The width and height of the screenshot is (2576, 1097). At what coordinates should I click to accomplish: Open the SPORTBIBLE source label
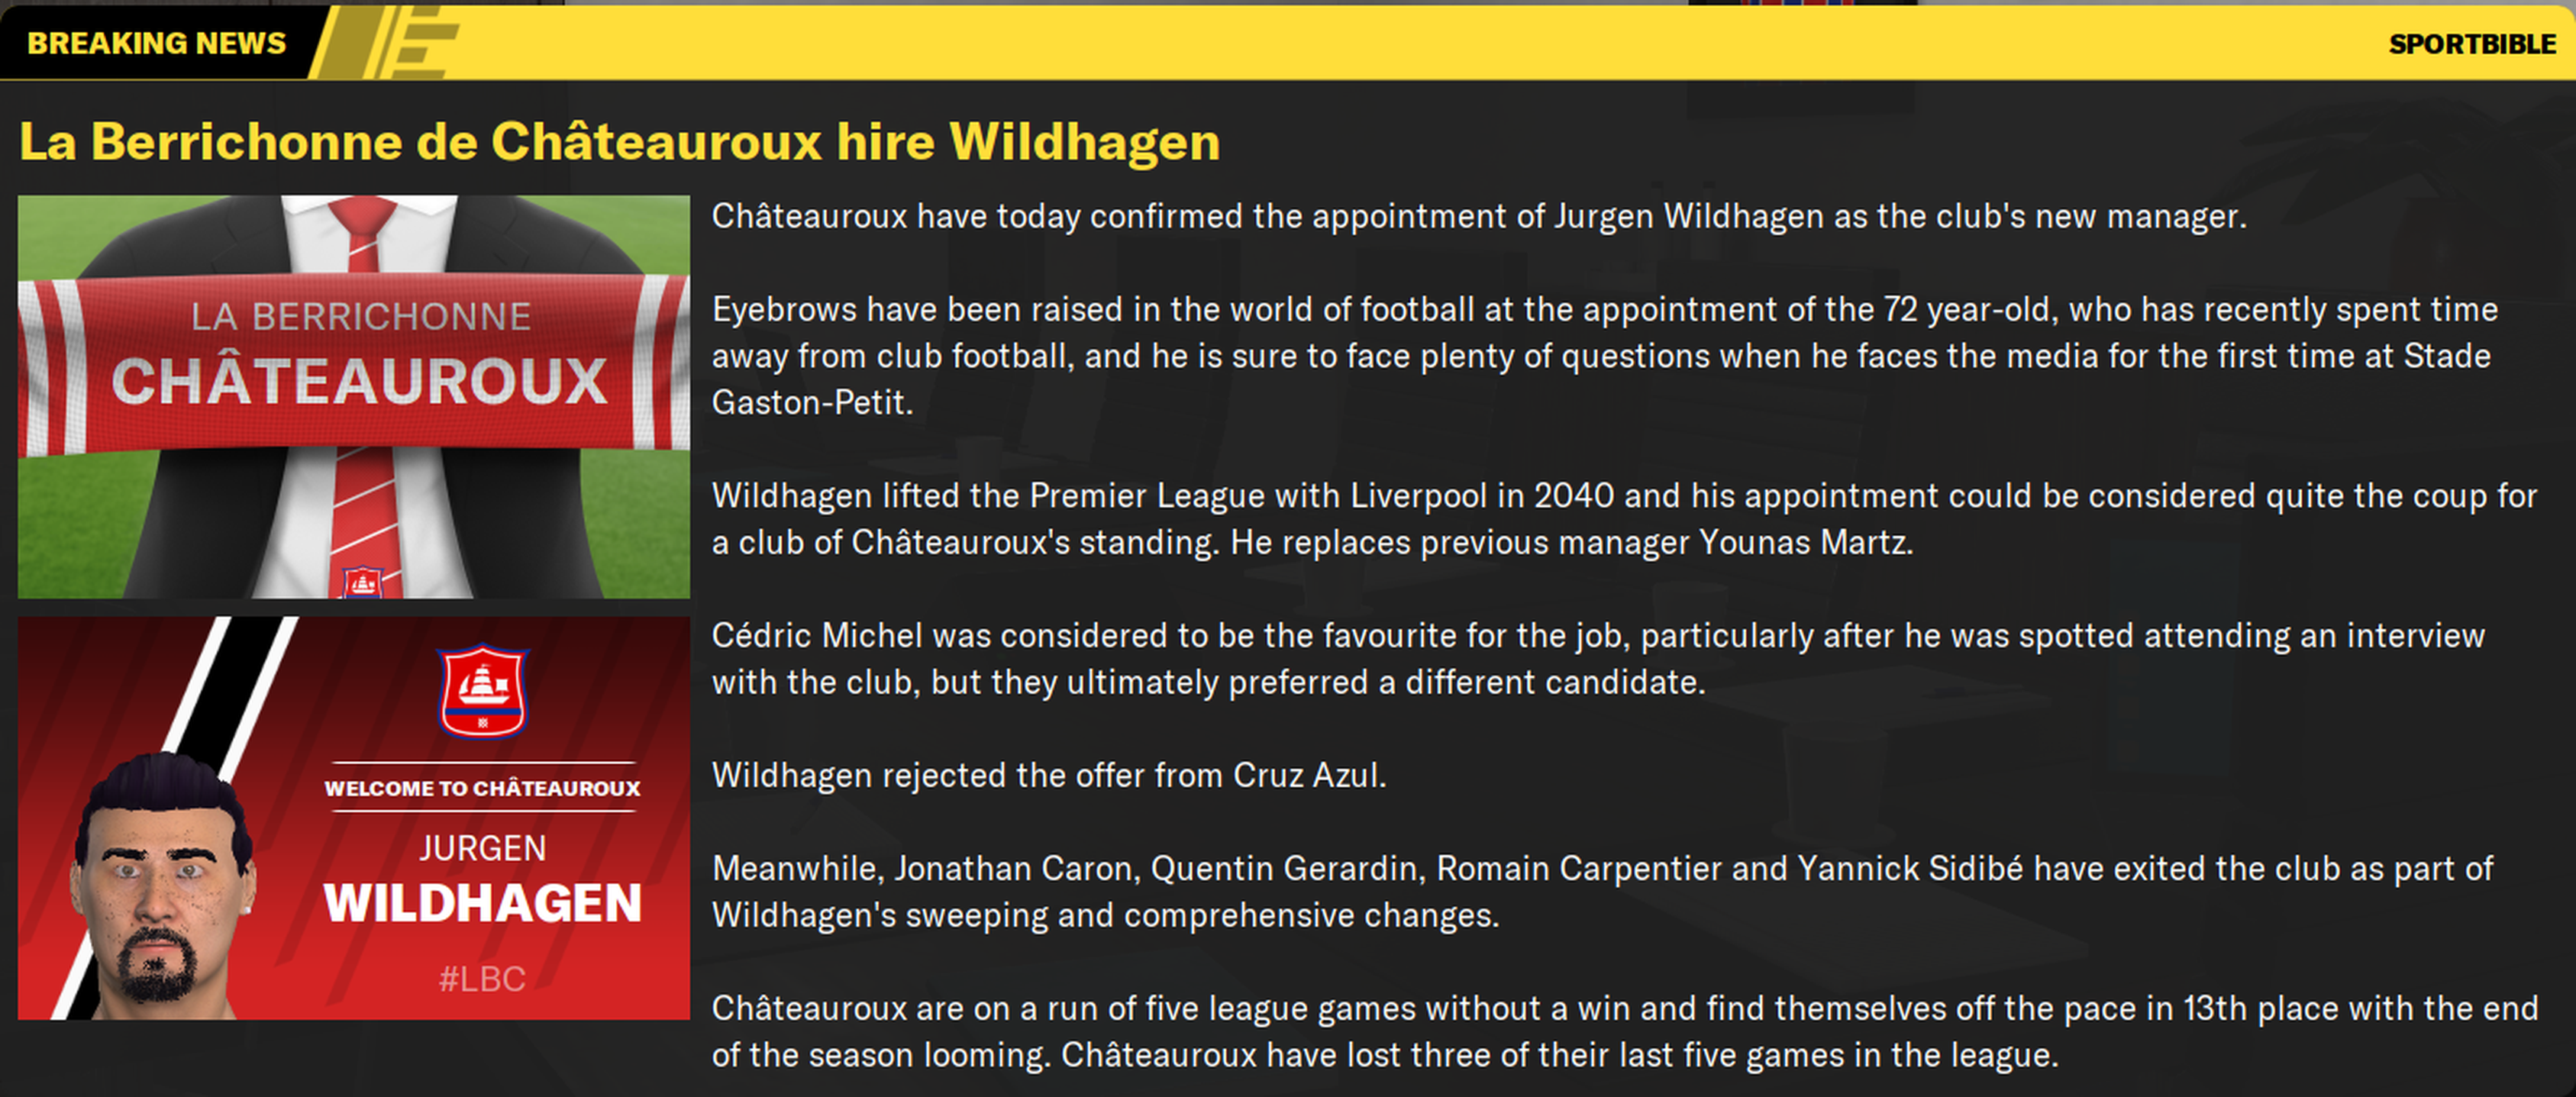point(2472,44)
